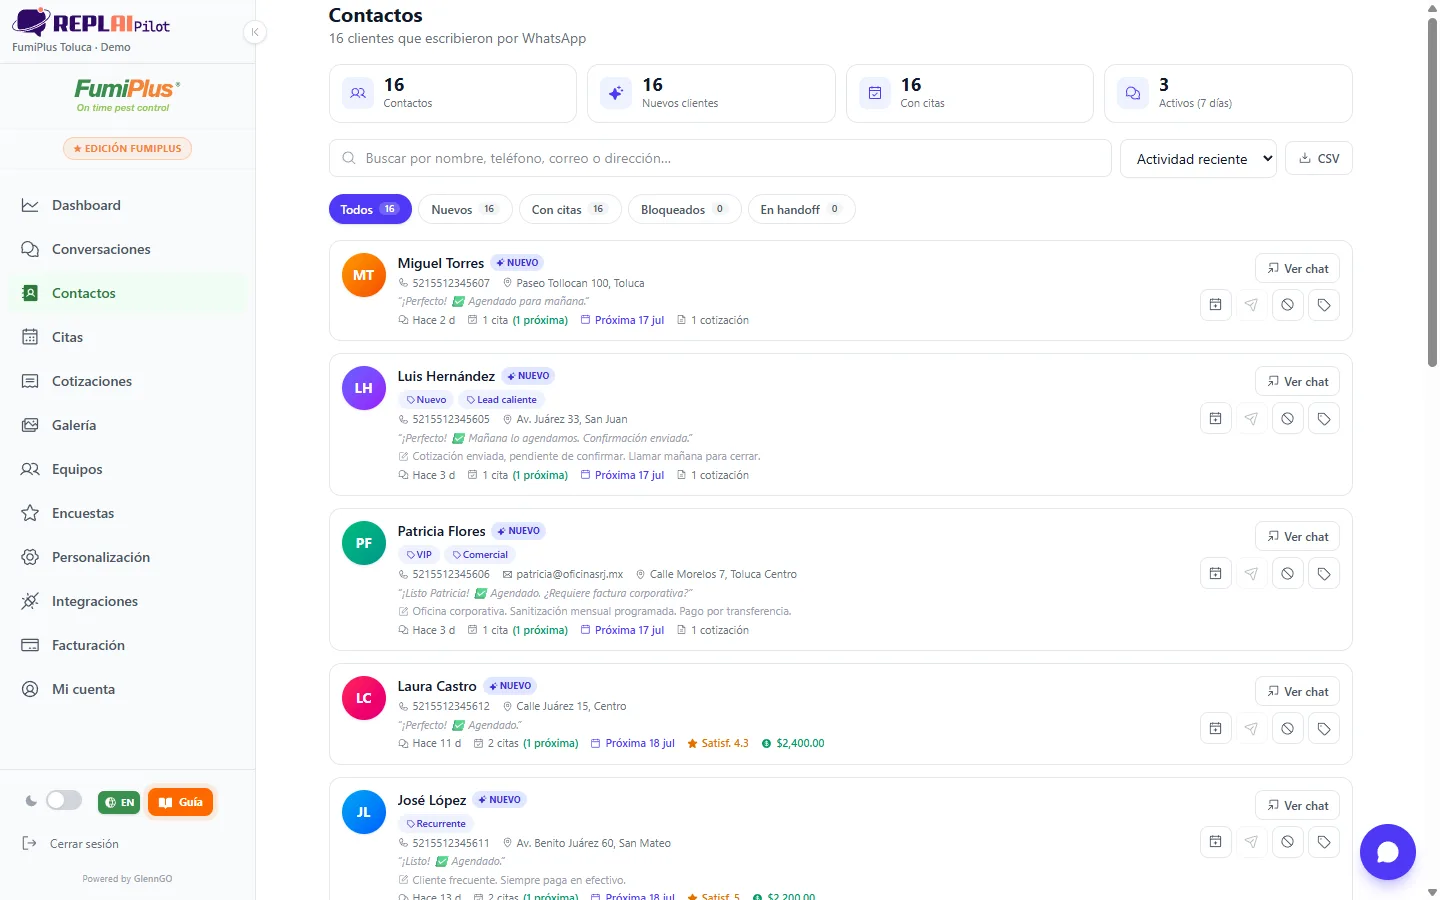Open Dashboard in the sidebar
This screenshot has width=1440, height=900.
click(x=128, y=205)
